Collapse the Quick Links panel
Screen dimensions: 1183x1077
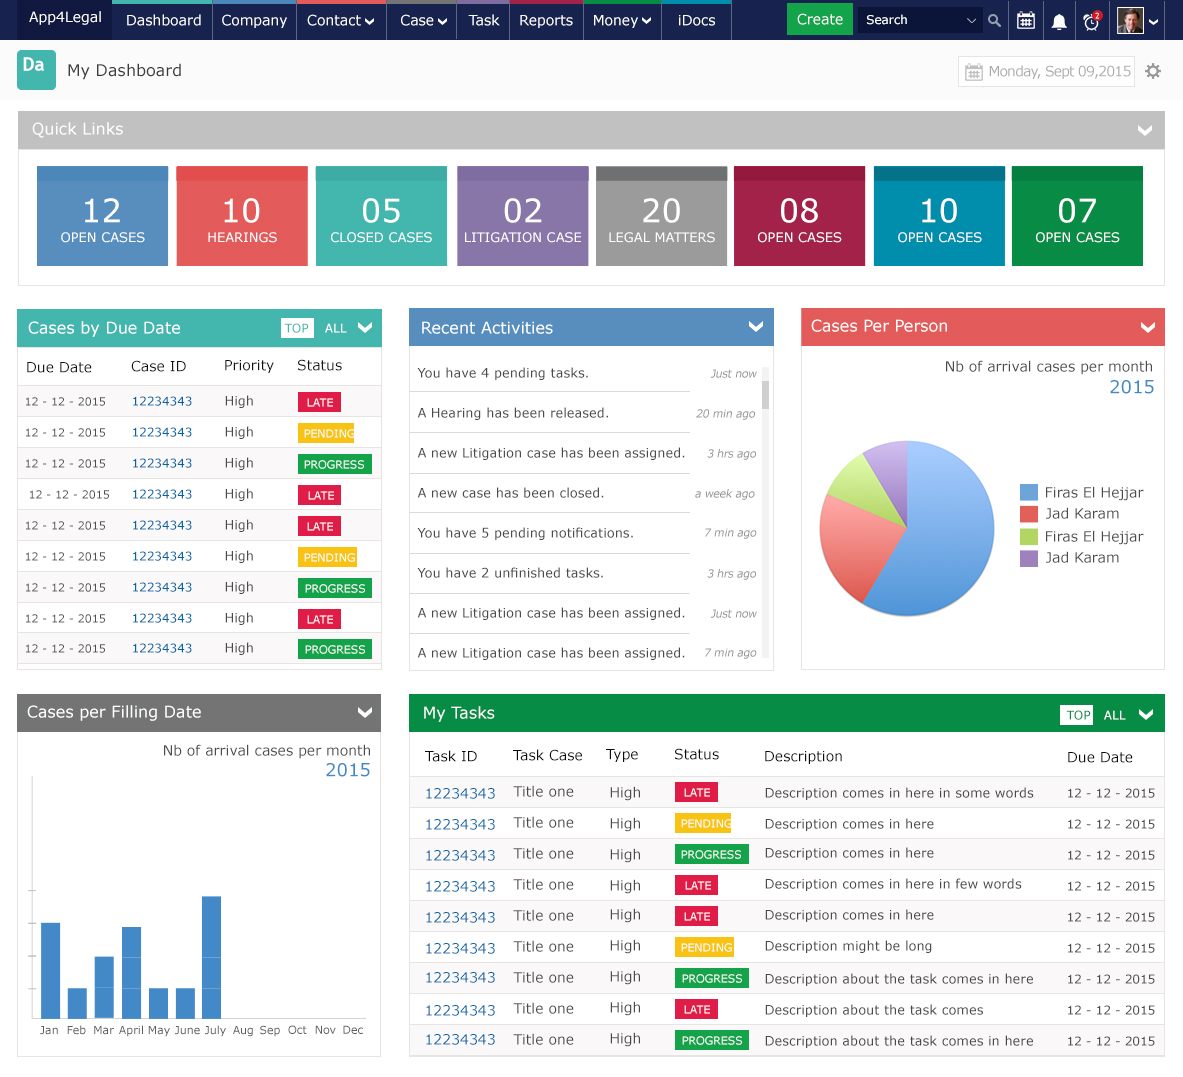1145,130
